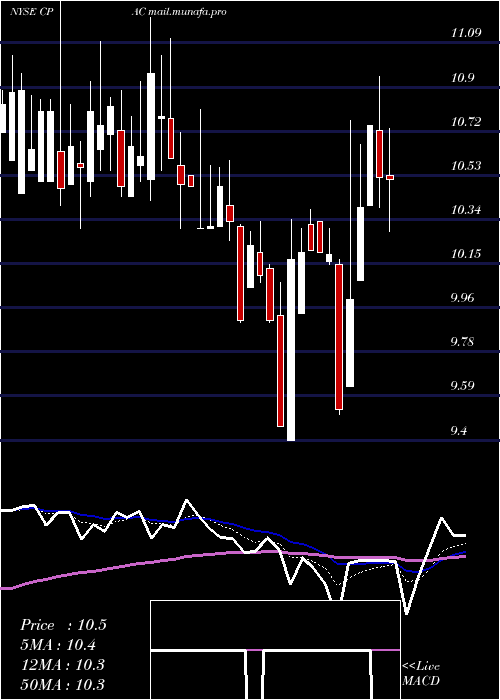Select the 11.09 price axis label

tap(467, 33)
